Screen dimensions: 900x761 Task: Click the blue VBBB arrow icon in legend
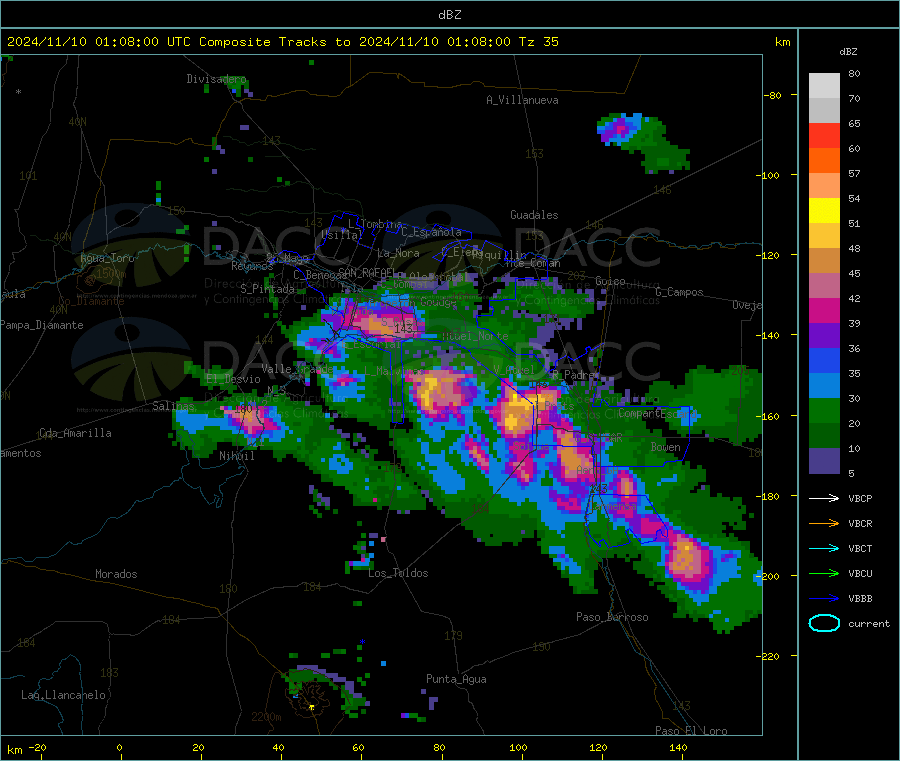point(824,599)
